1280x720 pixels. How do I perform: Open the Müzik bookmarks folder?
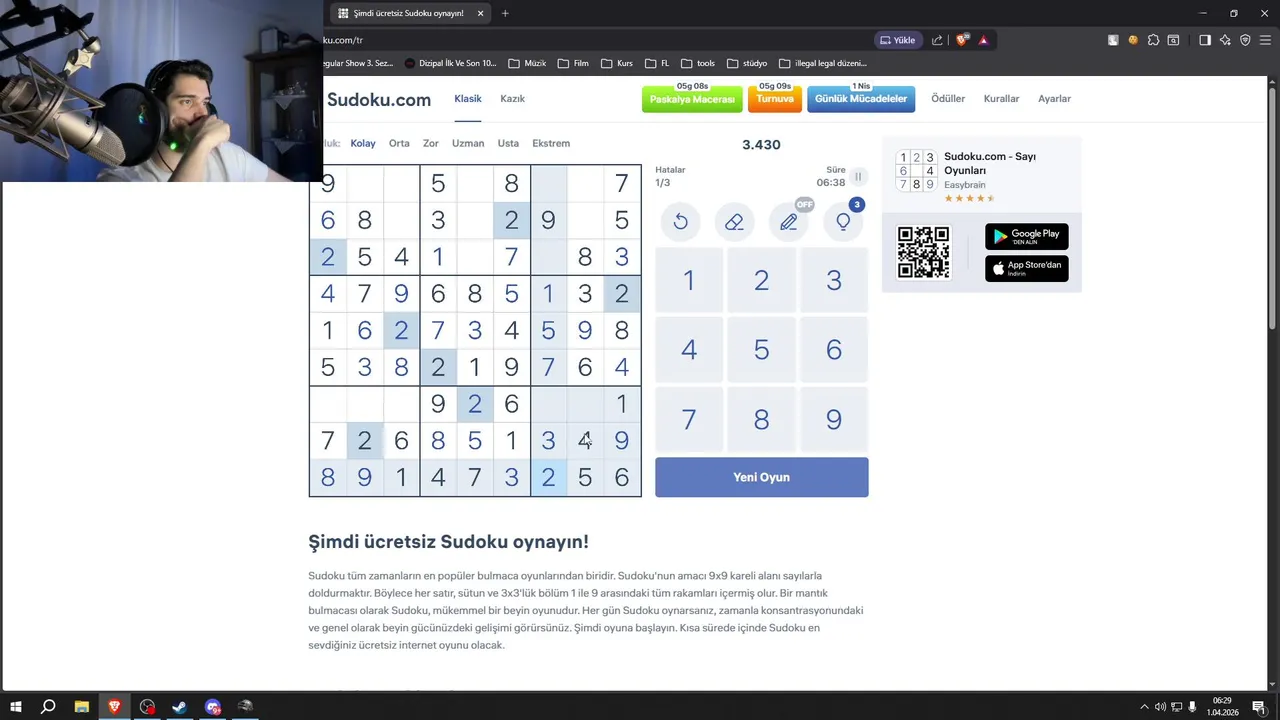527,63
